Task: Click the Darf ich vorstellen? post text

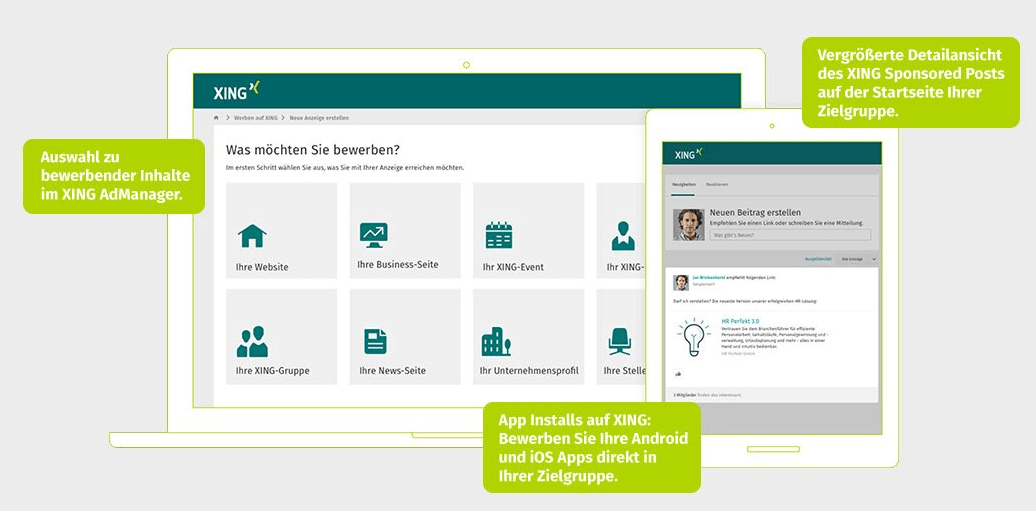Action: click(745, 301)
